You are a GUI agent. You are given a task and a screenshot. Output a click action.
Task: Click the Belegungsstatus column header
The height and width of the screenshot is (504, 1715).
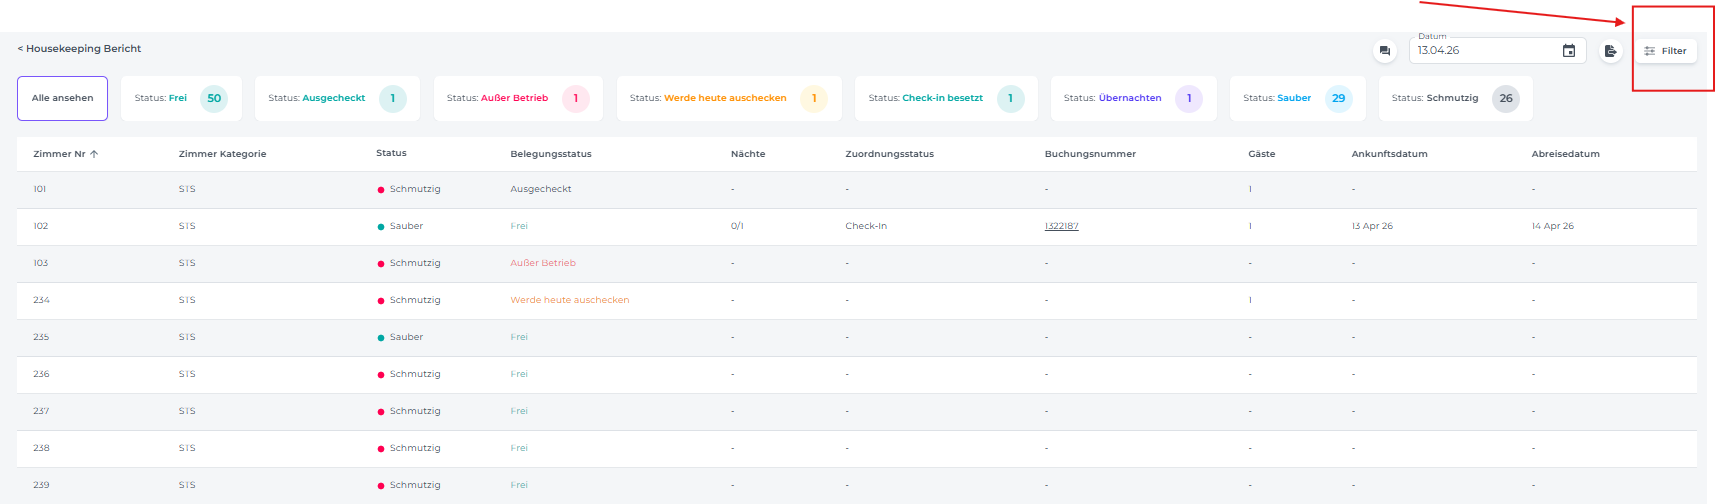(x=550, y=154)
